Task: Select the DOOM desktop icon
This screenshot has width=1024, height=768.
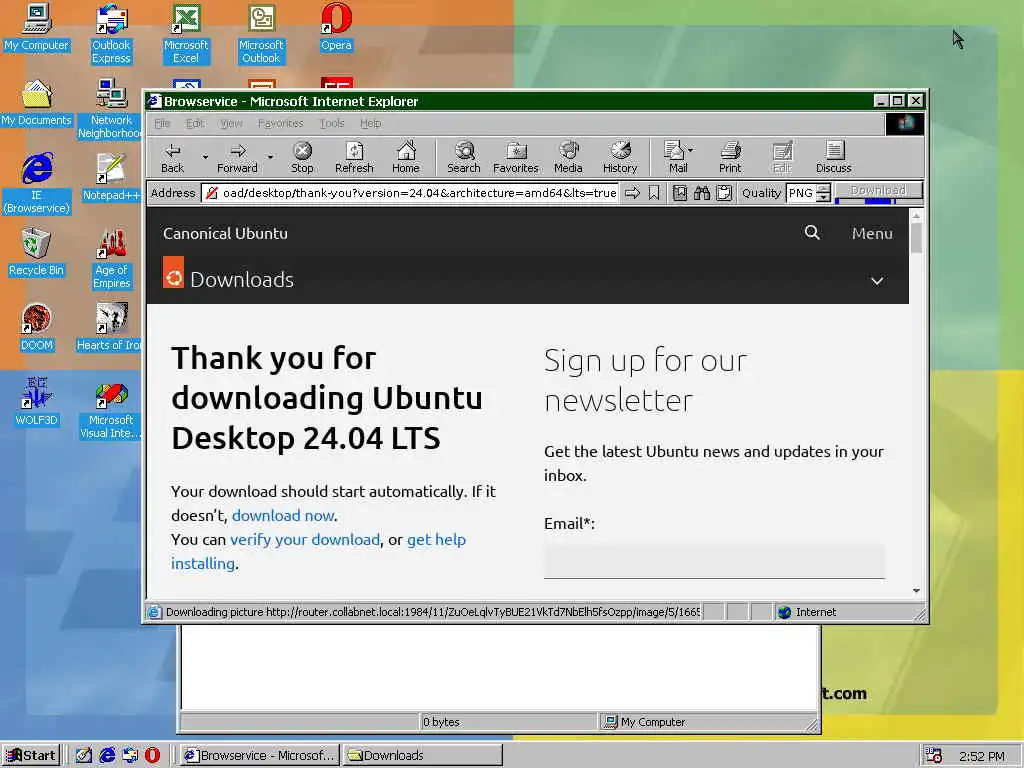Action: [37, 327]
